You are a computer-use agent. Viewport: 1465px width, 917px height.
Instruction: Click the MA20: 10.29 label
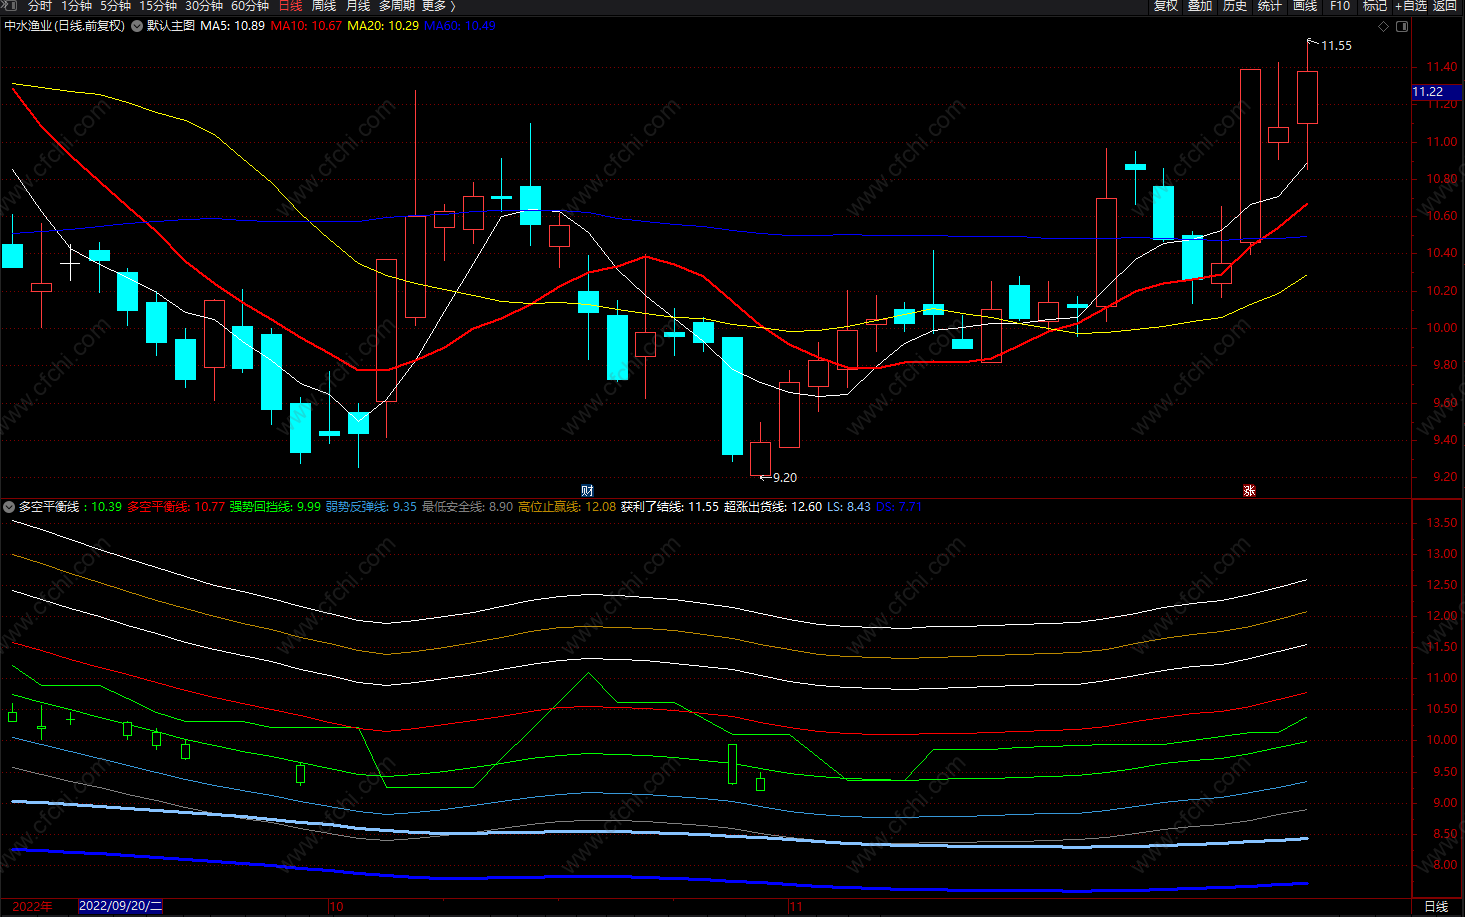[x=383, y=26]
